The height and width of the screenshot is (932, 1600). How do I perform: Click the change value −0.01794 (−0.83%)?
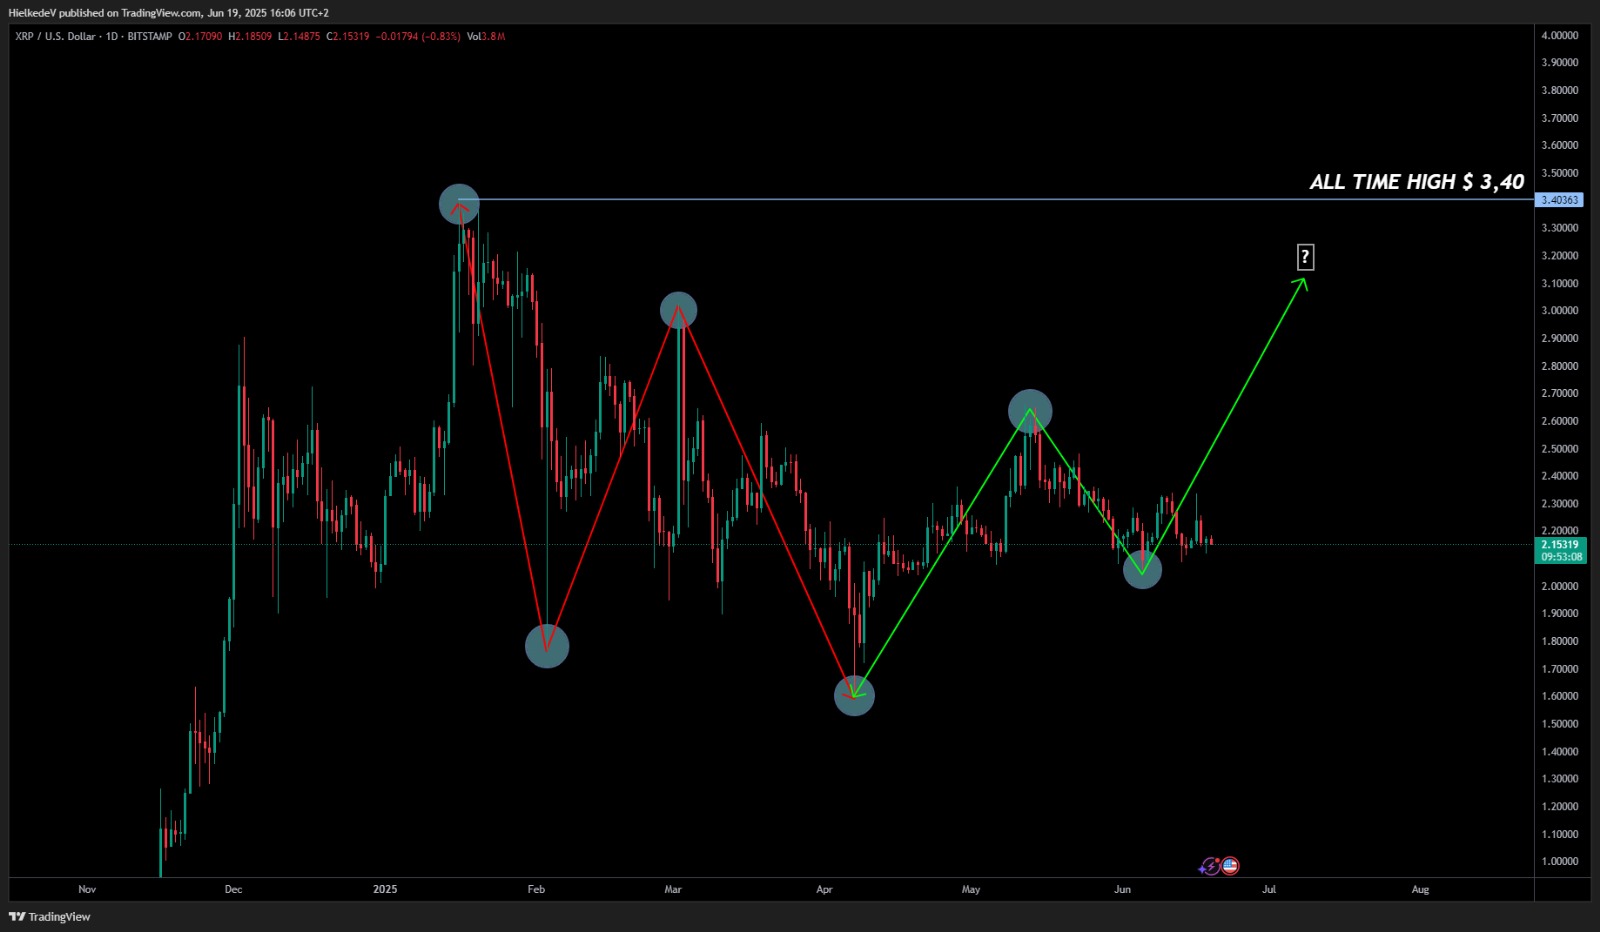click(x=418, y=36)
